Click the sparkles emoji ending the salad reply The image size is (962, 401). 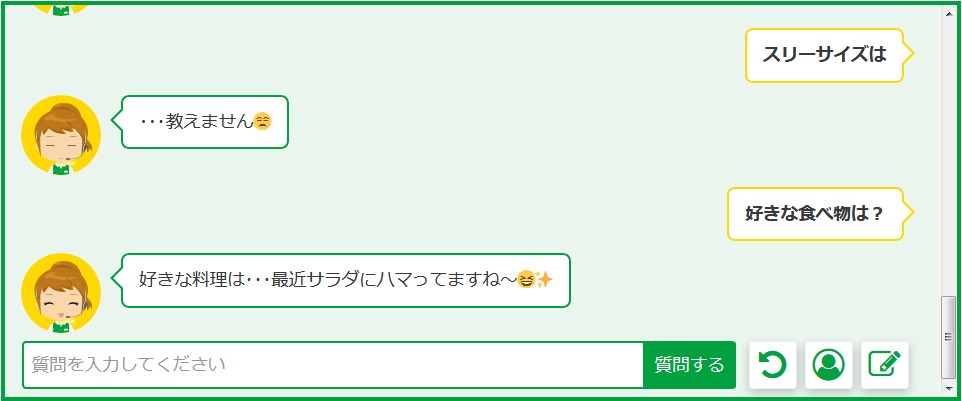pos(544,280)
